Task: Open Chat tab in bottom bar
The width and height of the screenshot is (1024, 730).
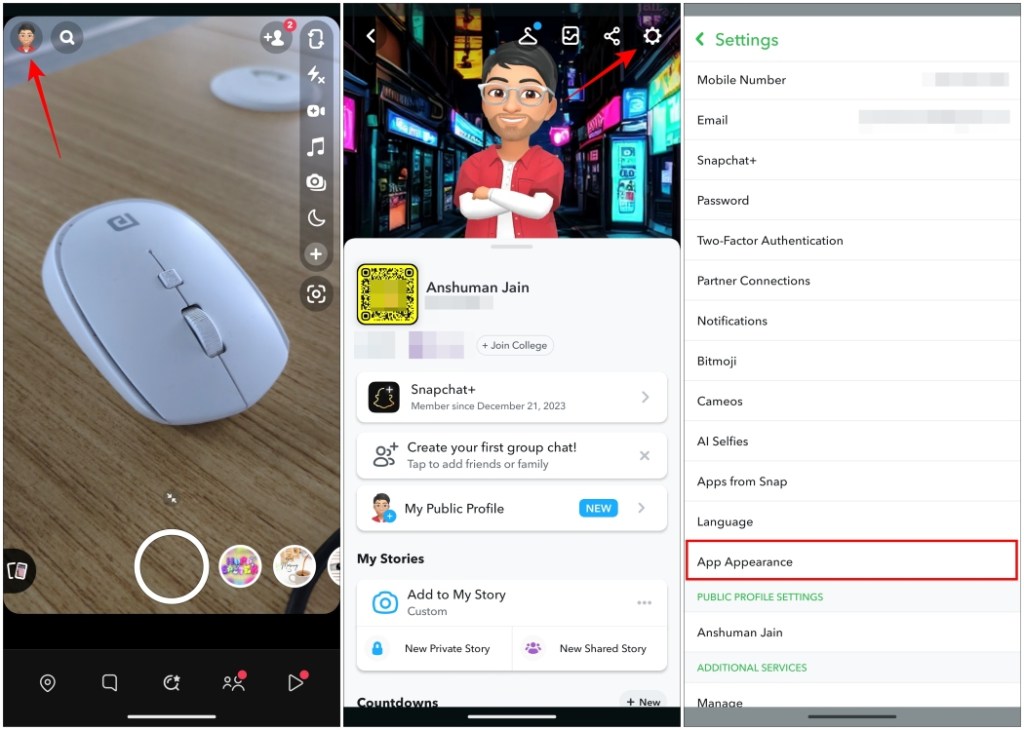Action: [x=110, y=683]
